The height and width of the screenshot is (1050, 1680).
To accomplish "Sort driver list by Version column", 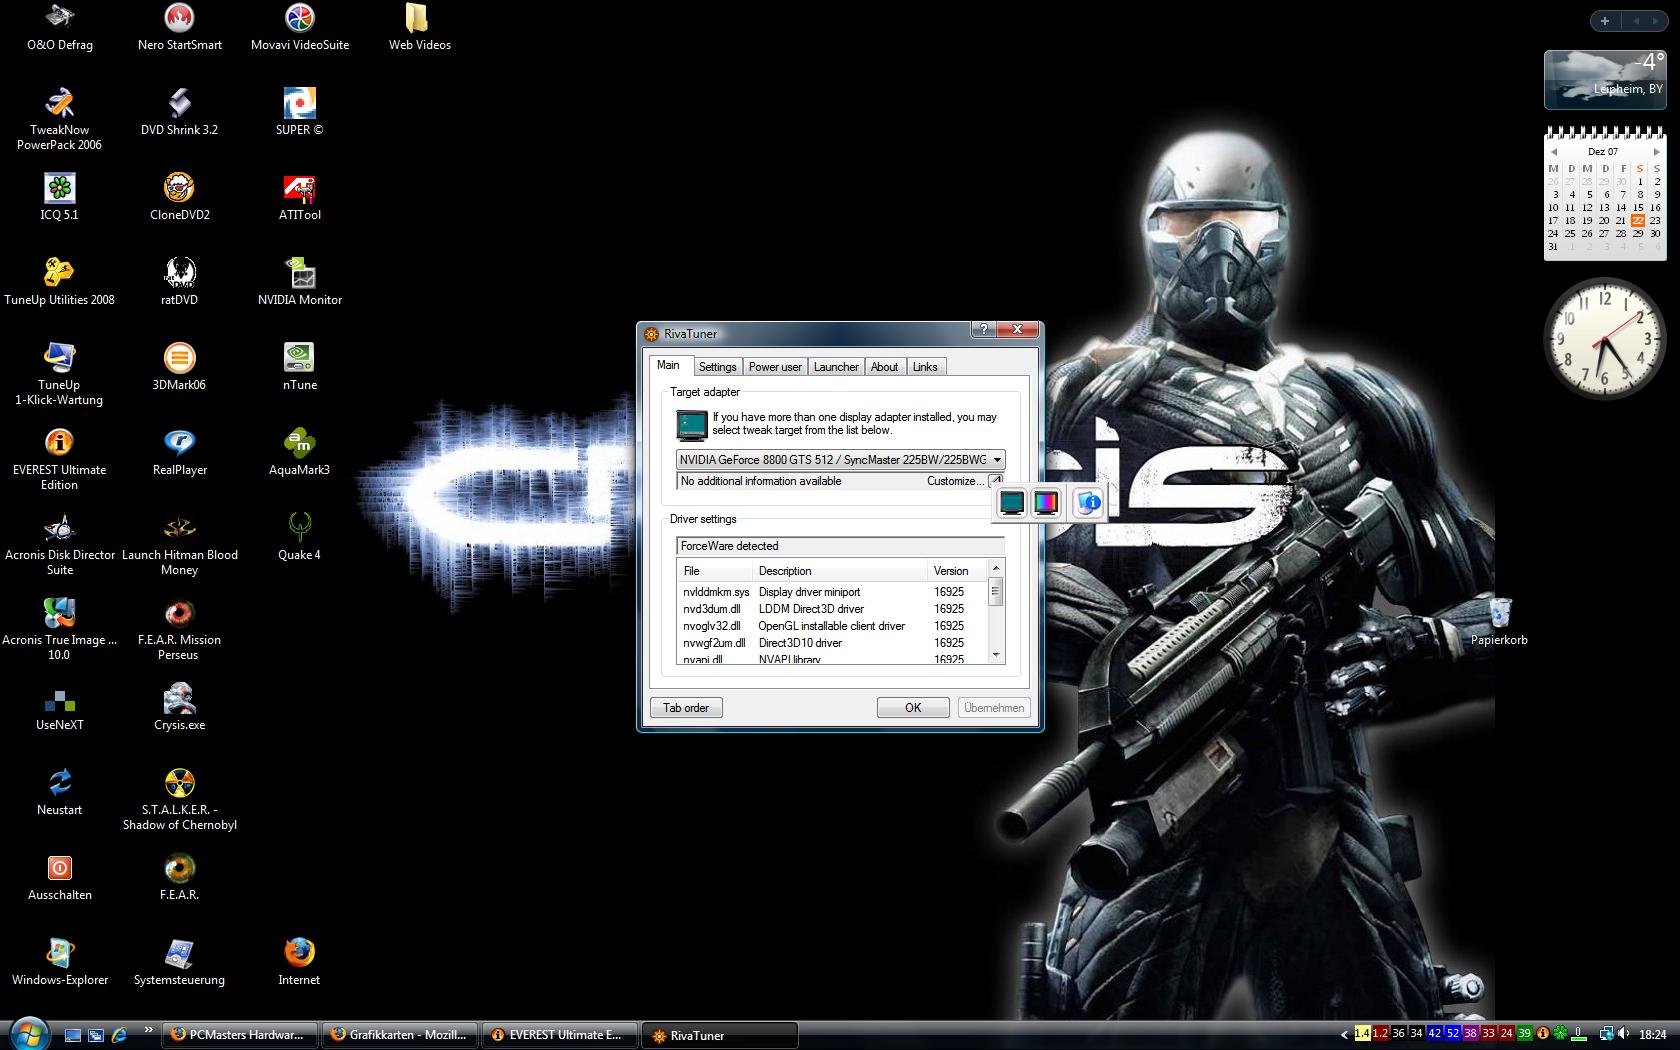I will coord(957,571).
